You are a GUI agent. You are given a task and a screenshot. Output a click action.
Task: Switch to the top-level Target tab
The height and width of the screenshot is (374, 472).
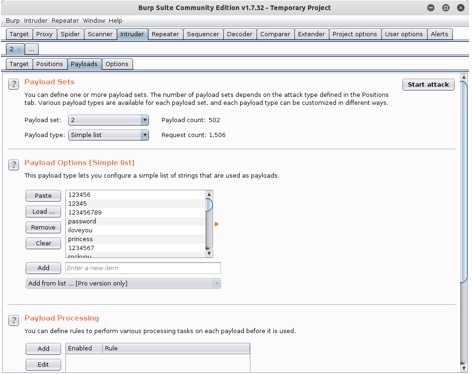19,34
